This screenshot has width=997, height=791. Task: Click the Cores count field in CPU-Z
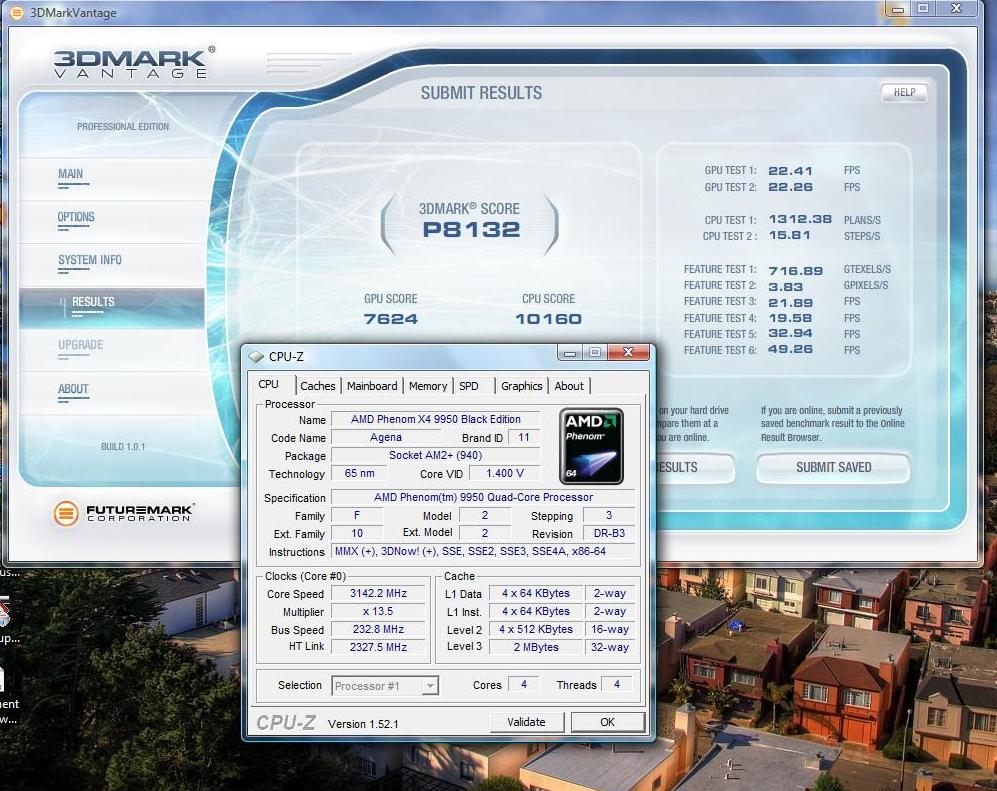(x=524, y=684)
